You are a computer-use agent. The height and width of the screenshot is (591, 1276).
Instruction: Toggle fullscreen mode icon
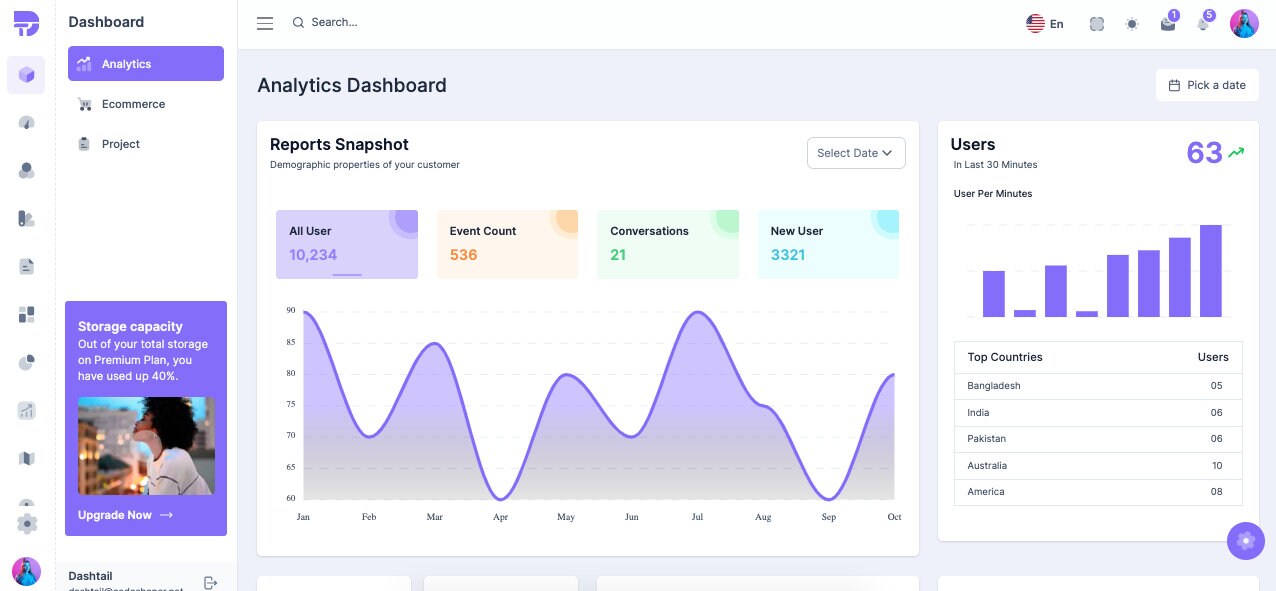click(1097, 24)
